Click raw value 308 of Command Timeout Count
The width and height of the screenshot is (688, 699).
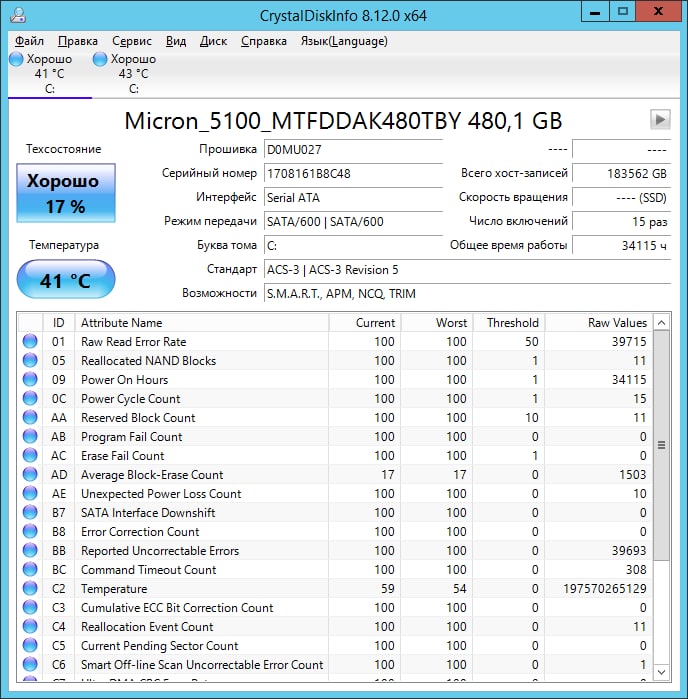point(635,569)
